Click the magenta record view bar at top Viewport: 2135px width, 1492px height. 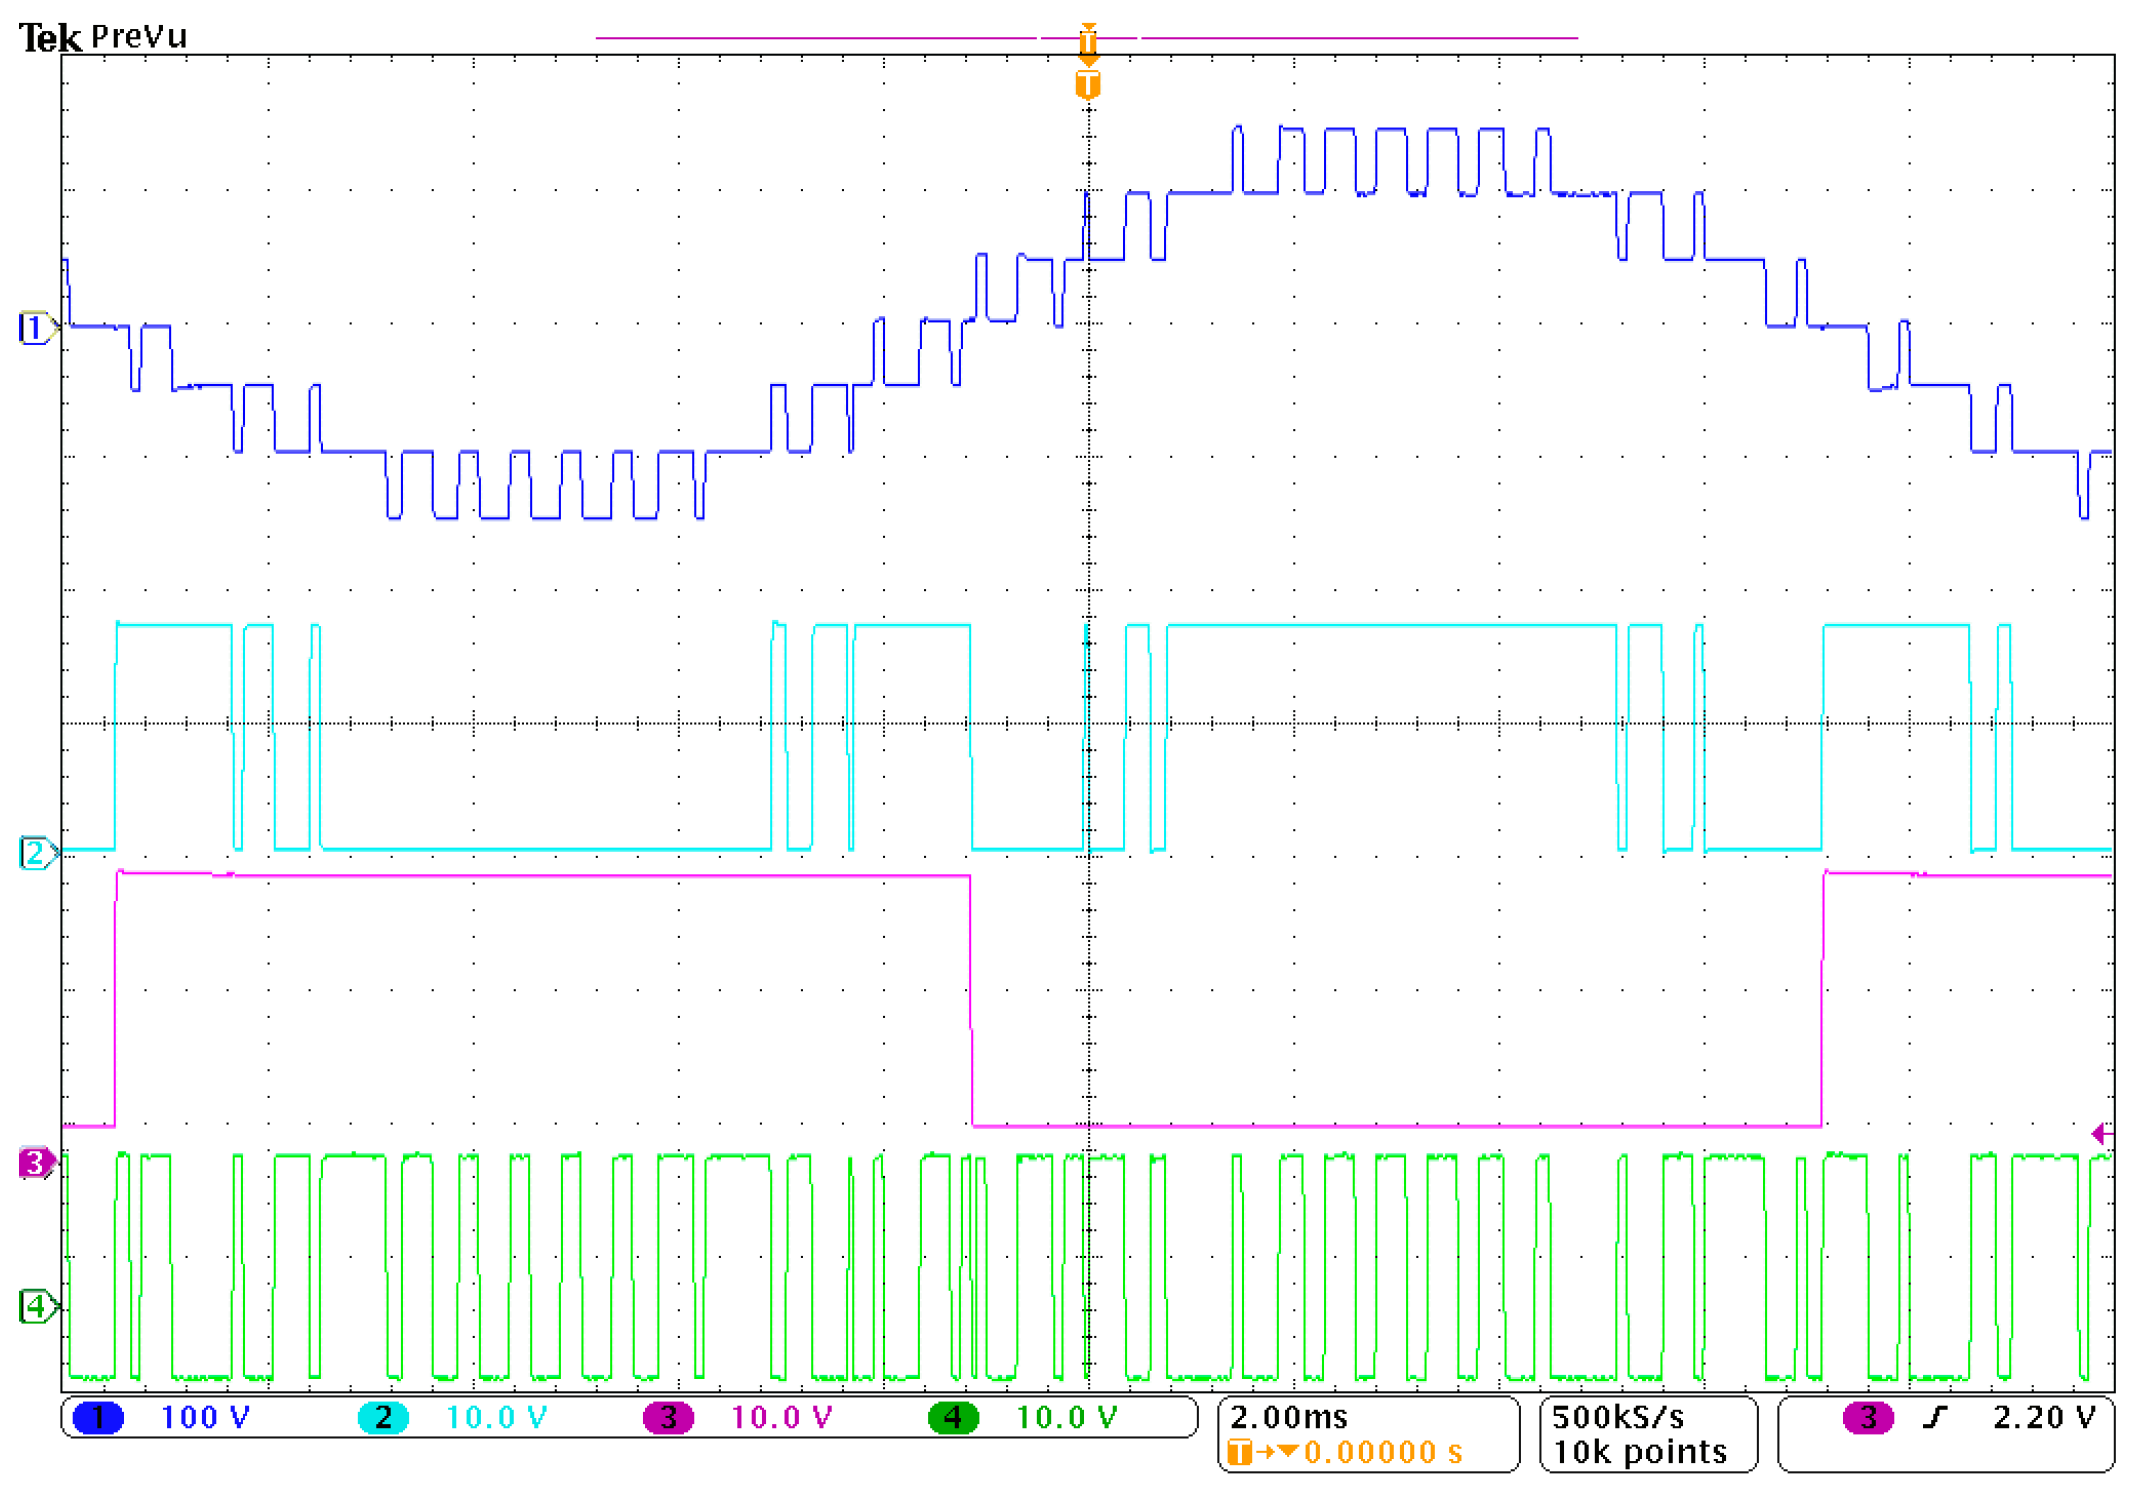1087,38
